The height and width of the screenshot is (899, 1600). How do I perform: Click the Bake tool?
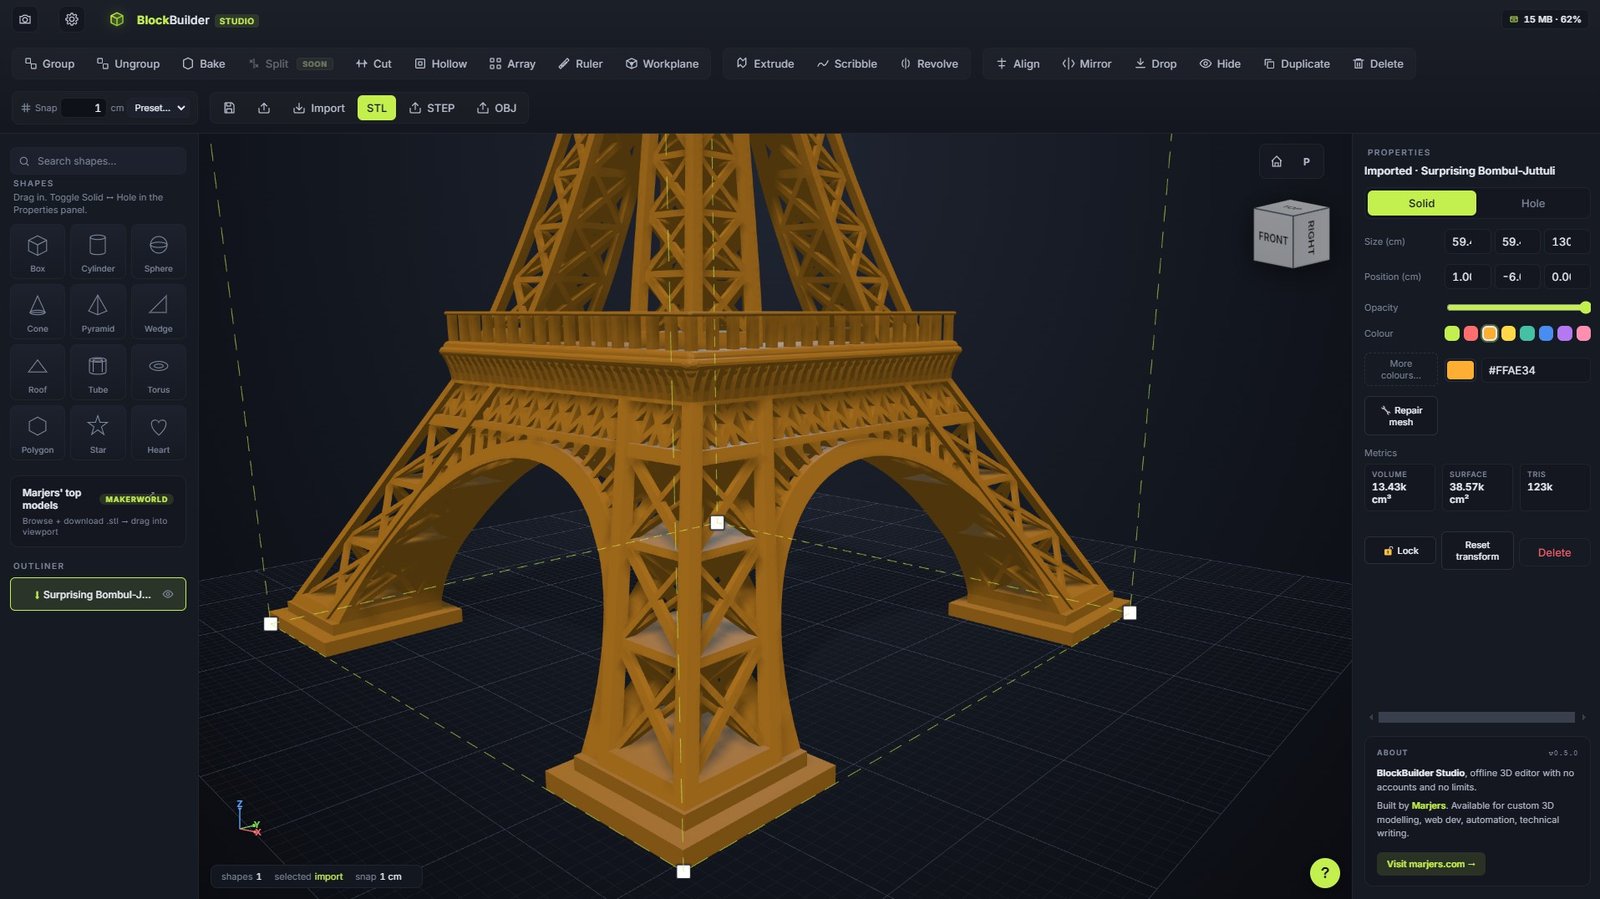coord(203,63)
